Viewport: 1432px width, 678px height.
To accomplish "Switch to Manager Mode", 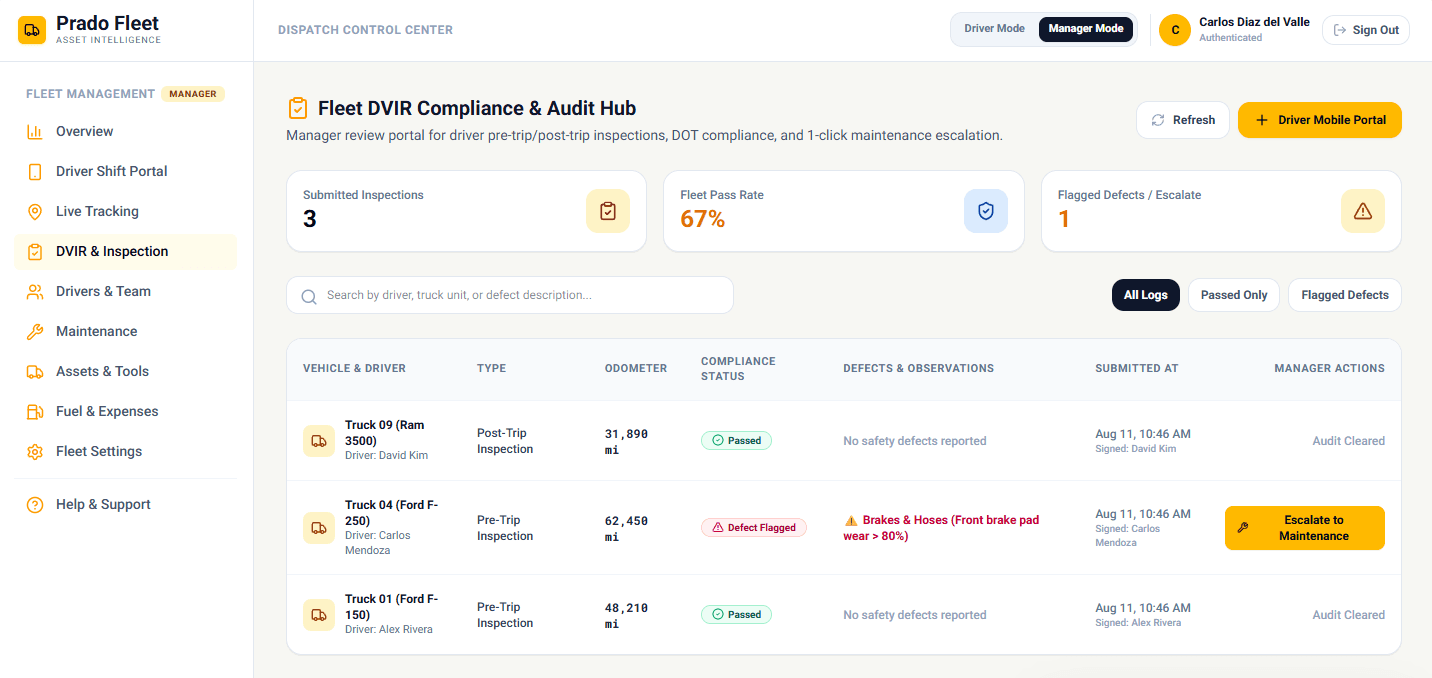I will 1086,29.
